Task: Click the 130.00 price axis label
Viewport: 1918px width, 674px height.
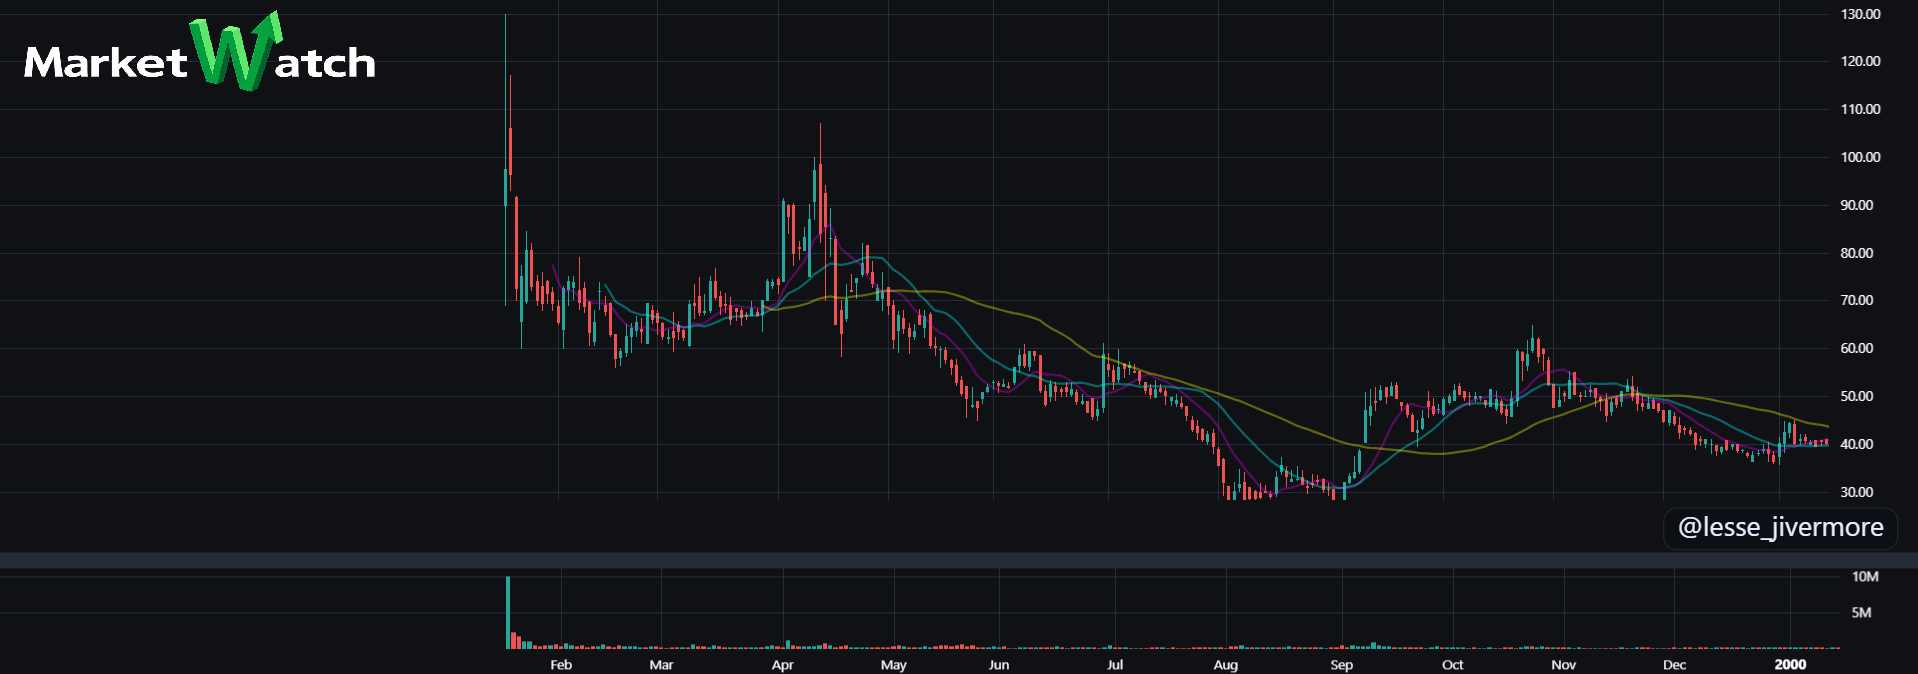Action: (x=1860, y=14)
